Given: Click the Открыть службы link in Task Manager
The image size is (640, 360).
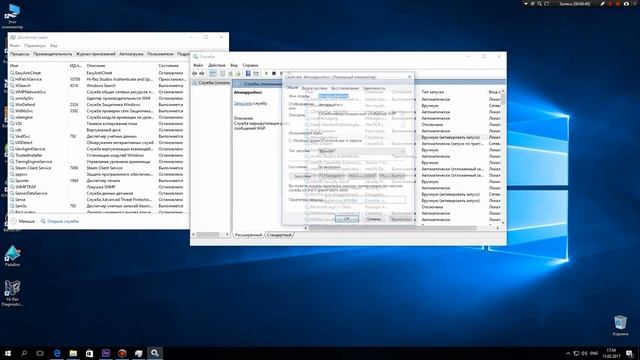Looking at the screenshot, I should click(60, 221).
